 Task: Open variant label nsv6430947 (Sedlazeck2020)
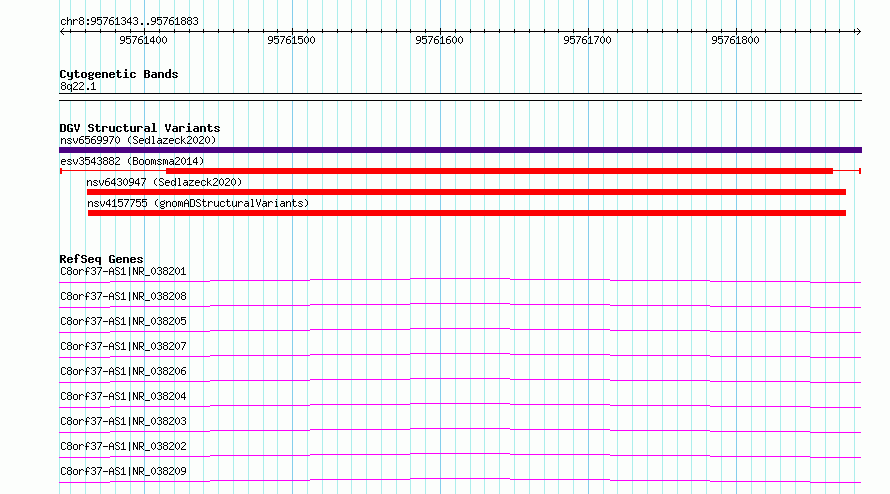coord(164,182)
